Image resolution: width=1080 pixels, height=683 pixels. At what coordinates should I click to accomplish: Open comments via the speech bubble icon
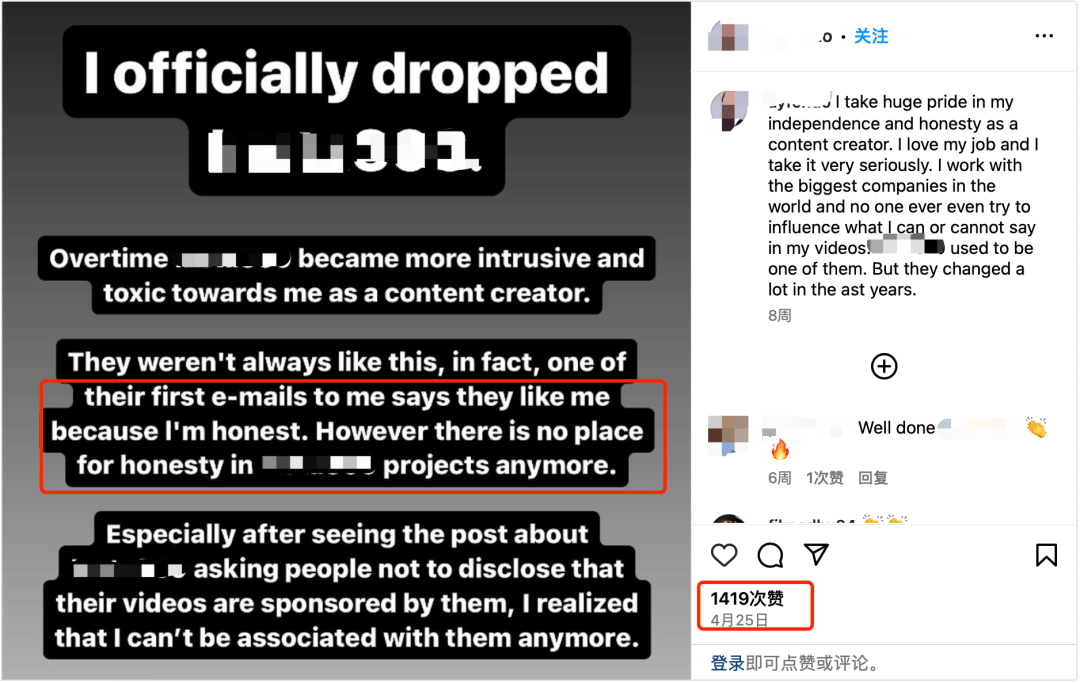(x=770, y=555)
